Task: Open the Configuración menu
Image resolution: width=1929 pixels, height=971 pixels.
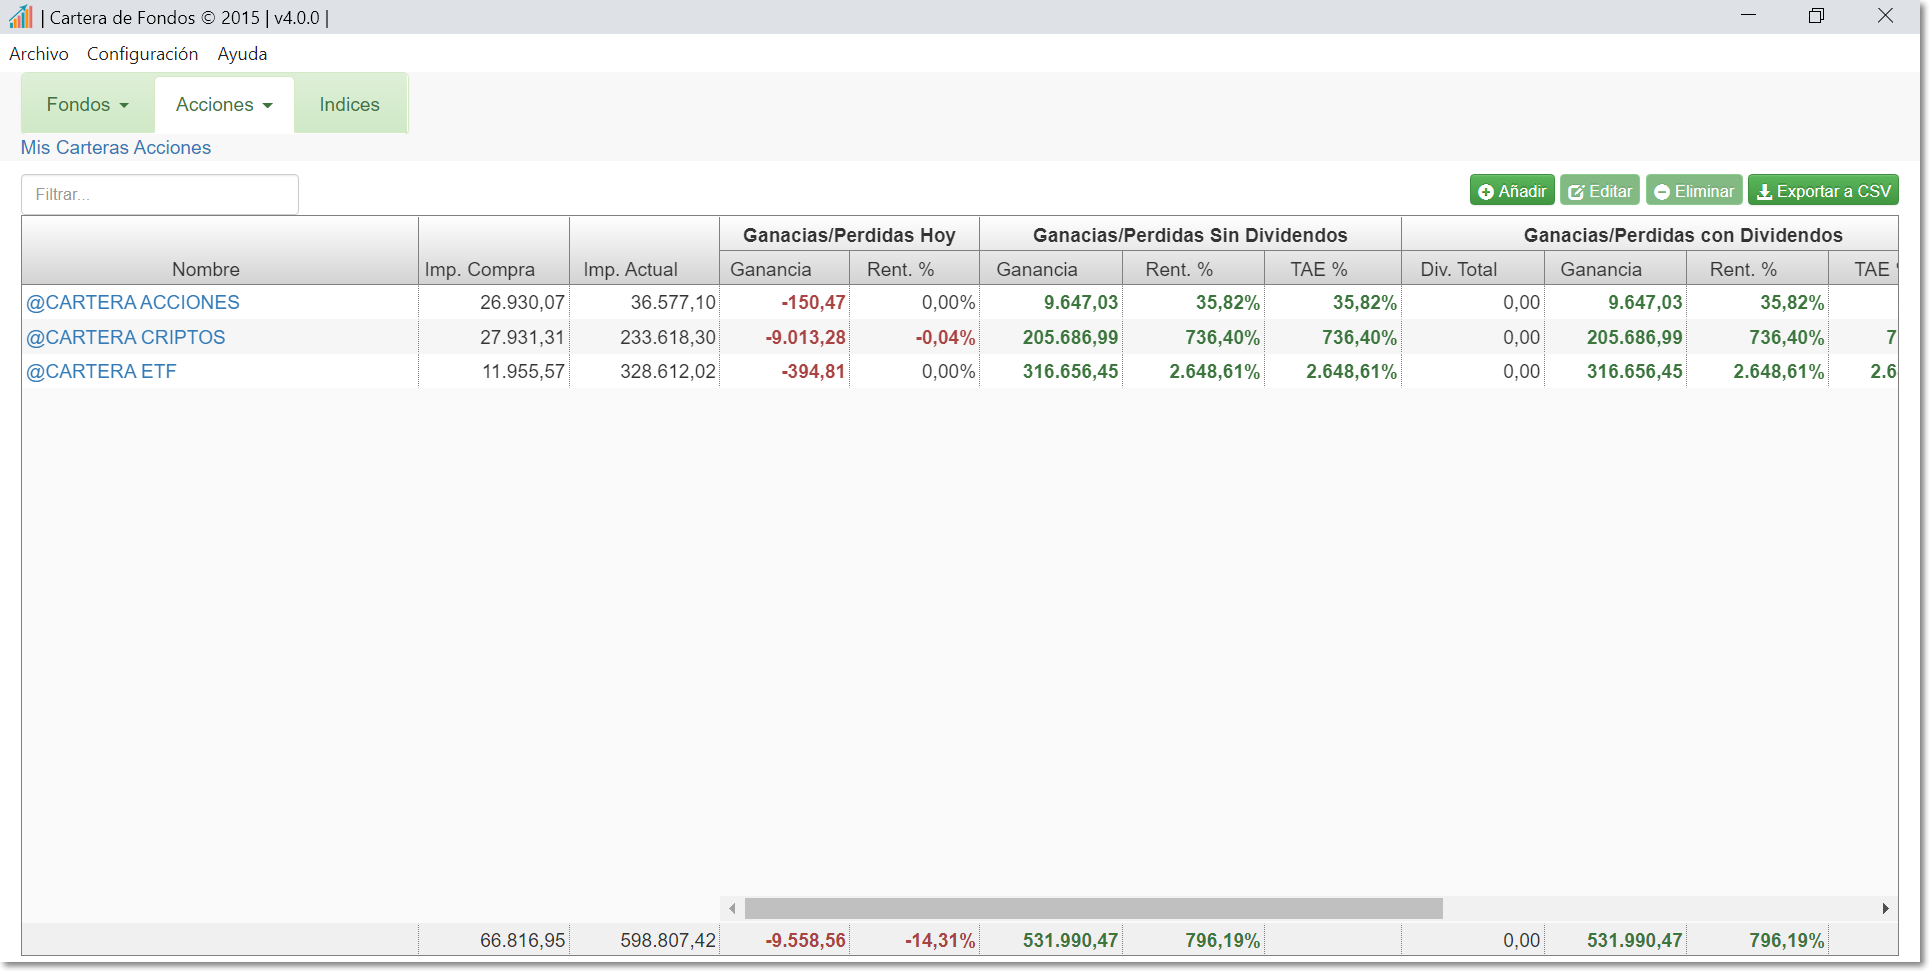Action: [143, 54]
